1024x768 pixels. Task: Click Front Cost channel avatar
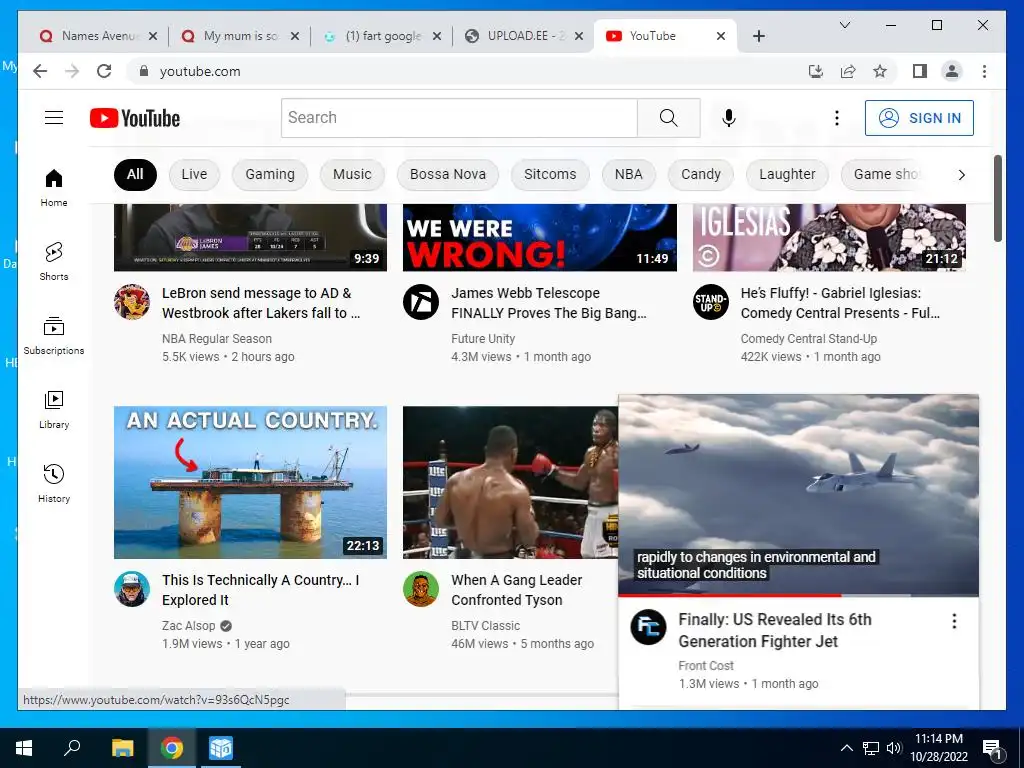click(x=648, y=627)
